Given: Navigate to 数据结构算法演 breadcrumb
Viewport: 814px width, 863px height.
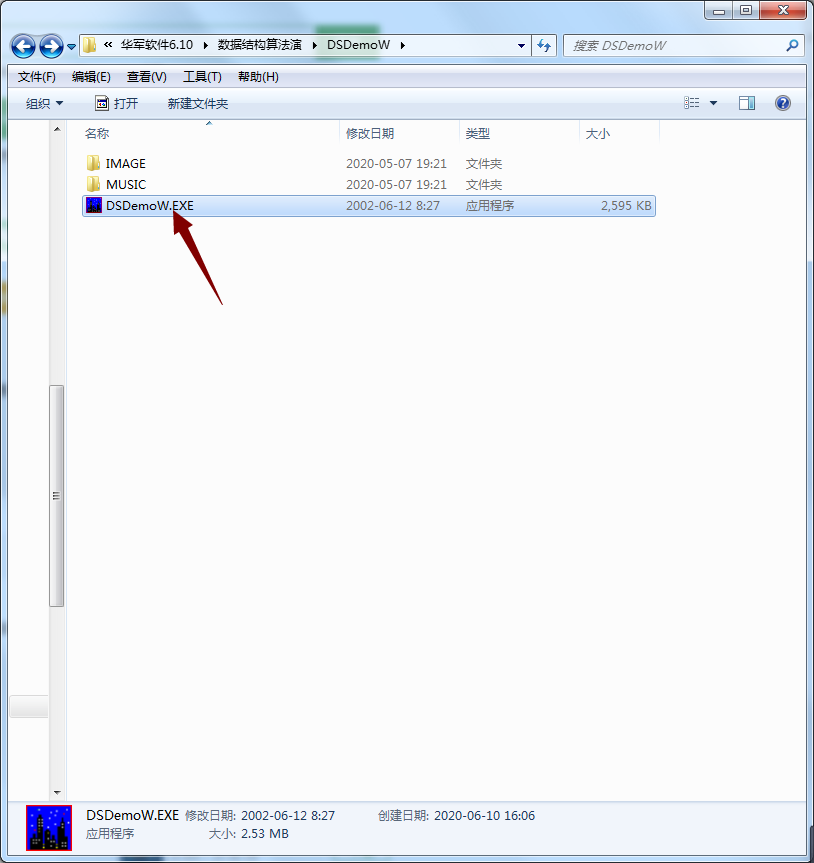Looking at the screenshot, I should pyautogui.click(x=259, y=45).
